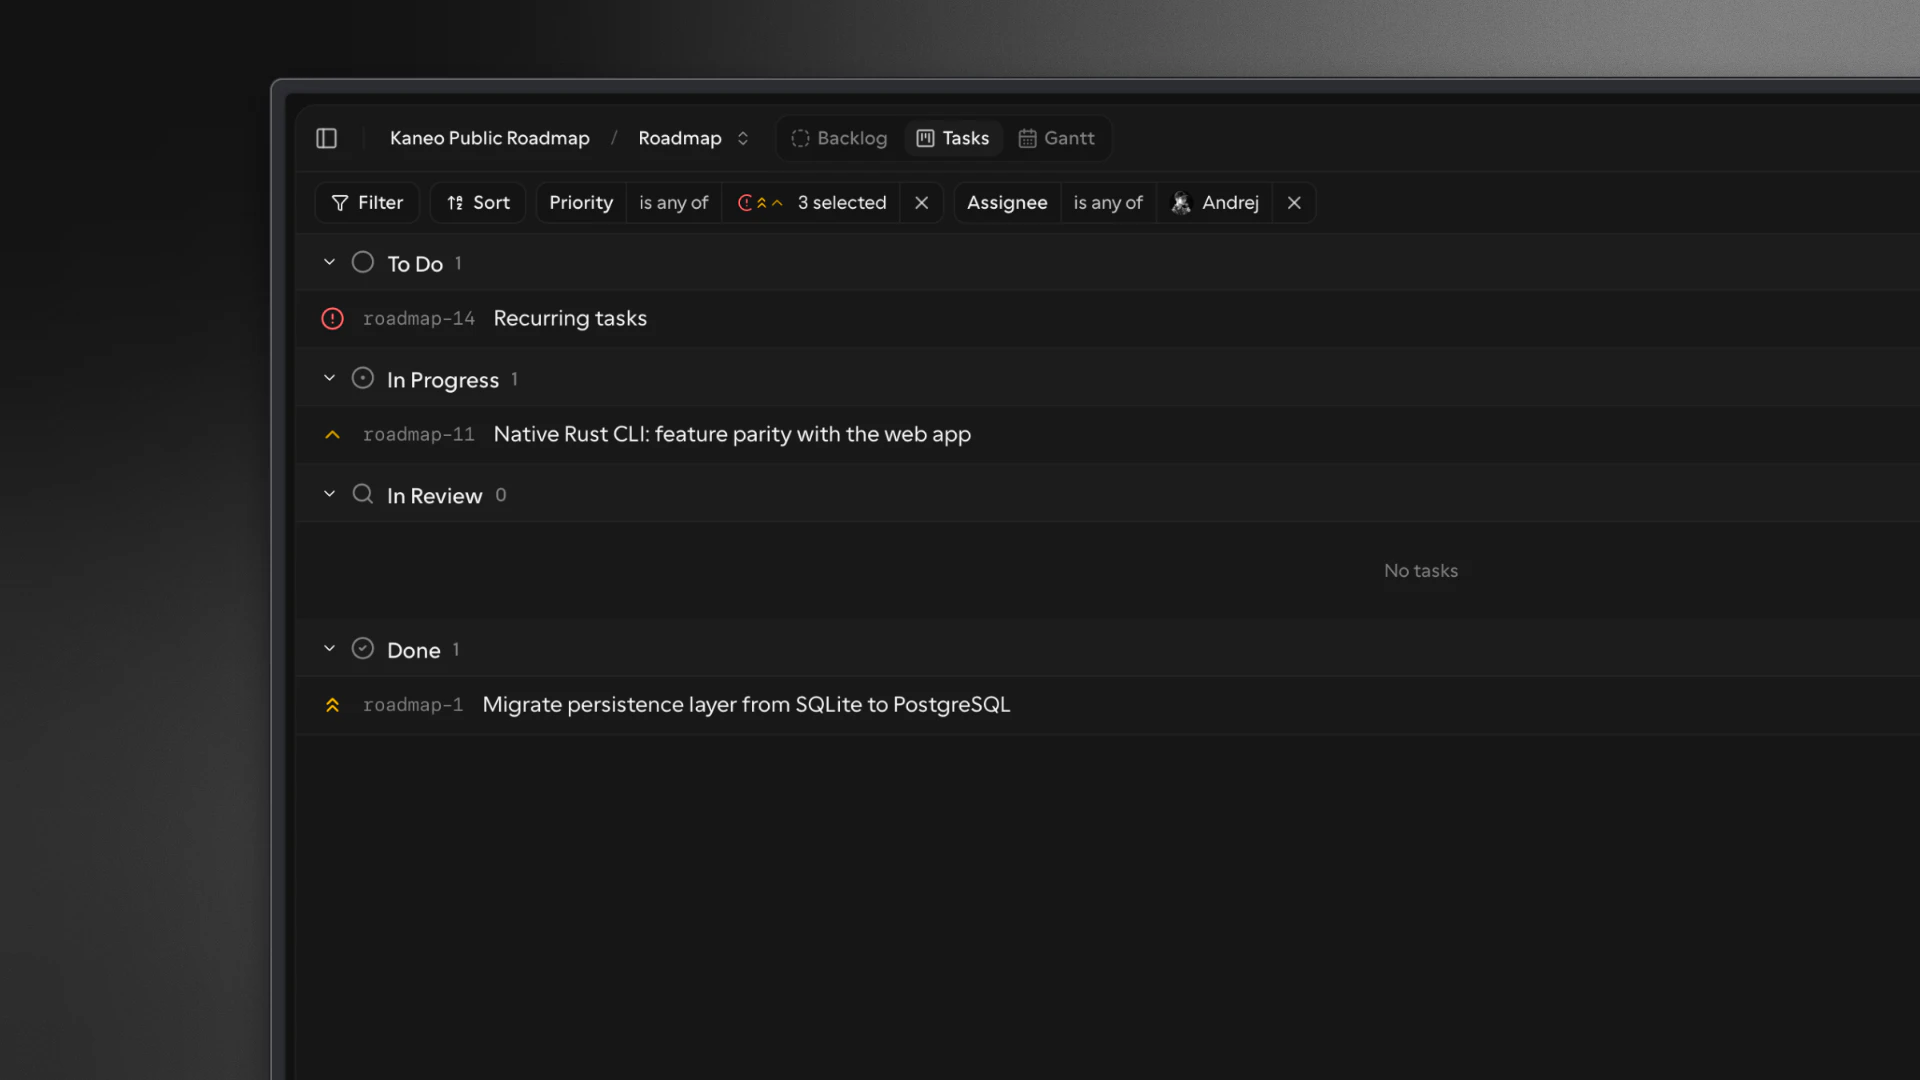The height and width of the screenshot is (1080, 1920).
Task: Open task 'Migrate persistence layer from SQLite to PostgreSQL'
Action: tap(746, 705)
